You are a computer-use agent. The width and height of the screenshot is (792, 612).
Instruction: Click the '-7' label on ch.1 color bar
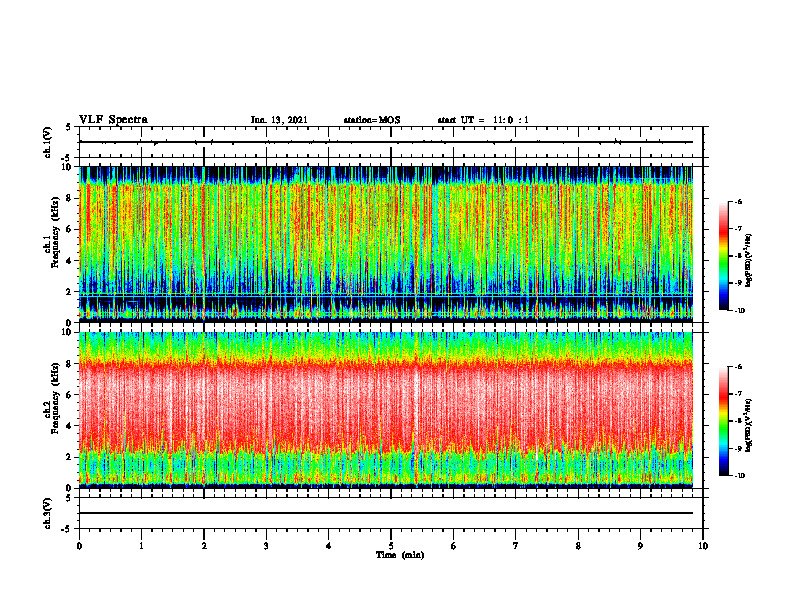(738, 229)
